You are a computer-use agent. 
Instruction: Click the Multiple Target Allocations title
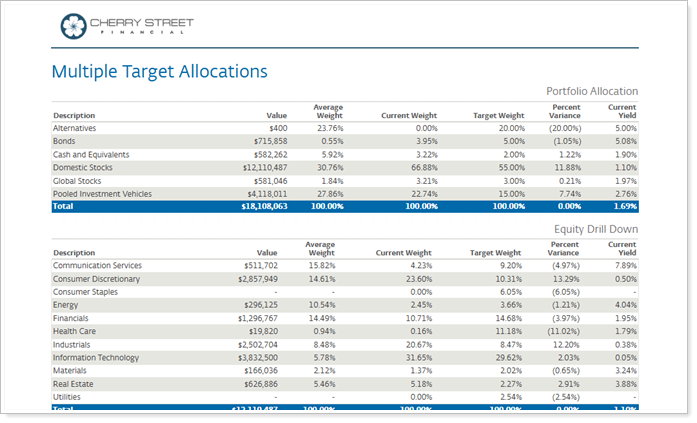coord(159,71)
